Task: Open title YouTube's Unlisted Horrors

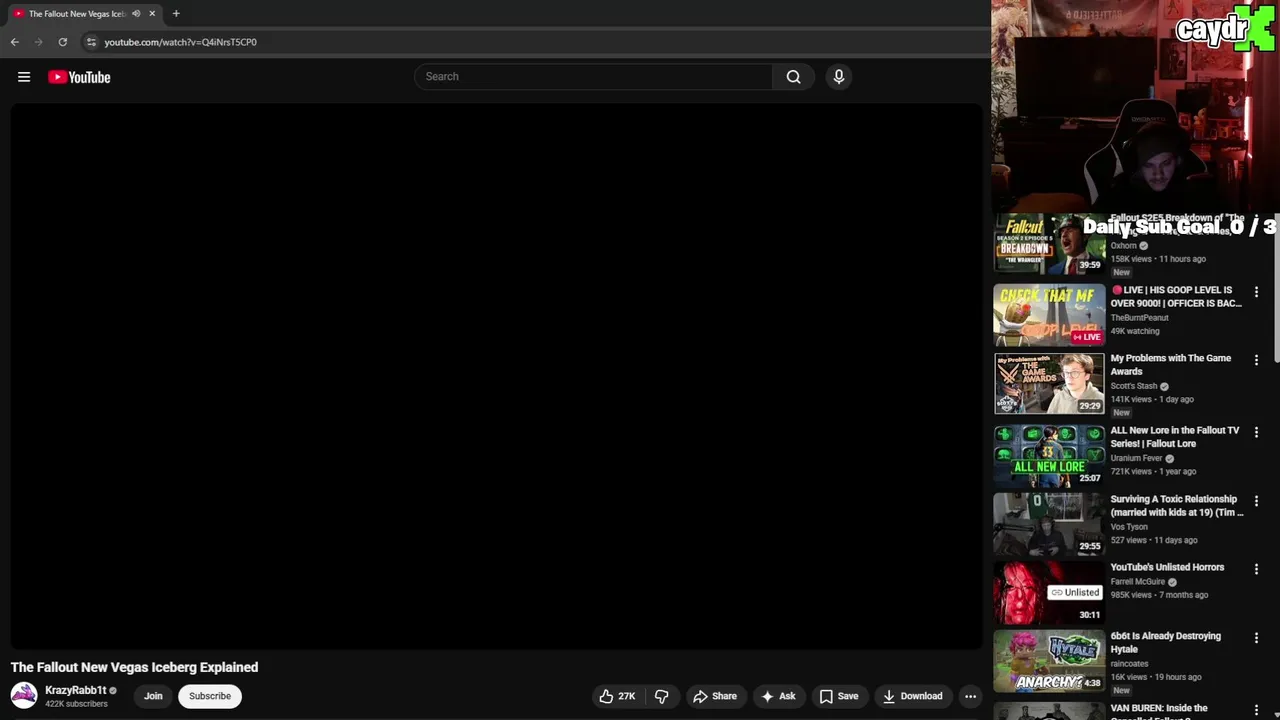Action: (1167, 567)
